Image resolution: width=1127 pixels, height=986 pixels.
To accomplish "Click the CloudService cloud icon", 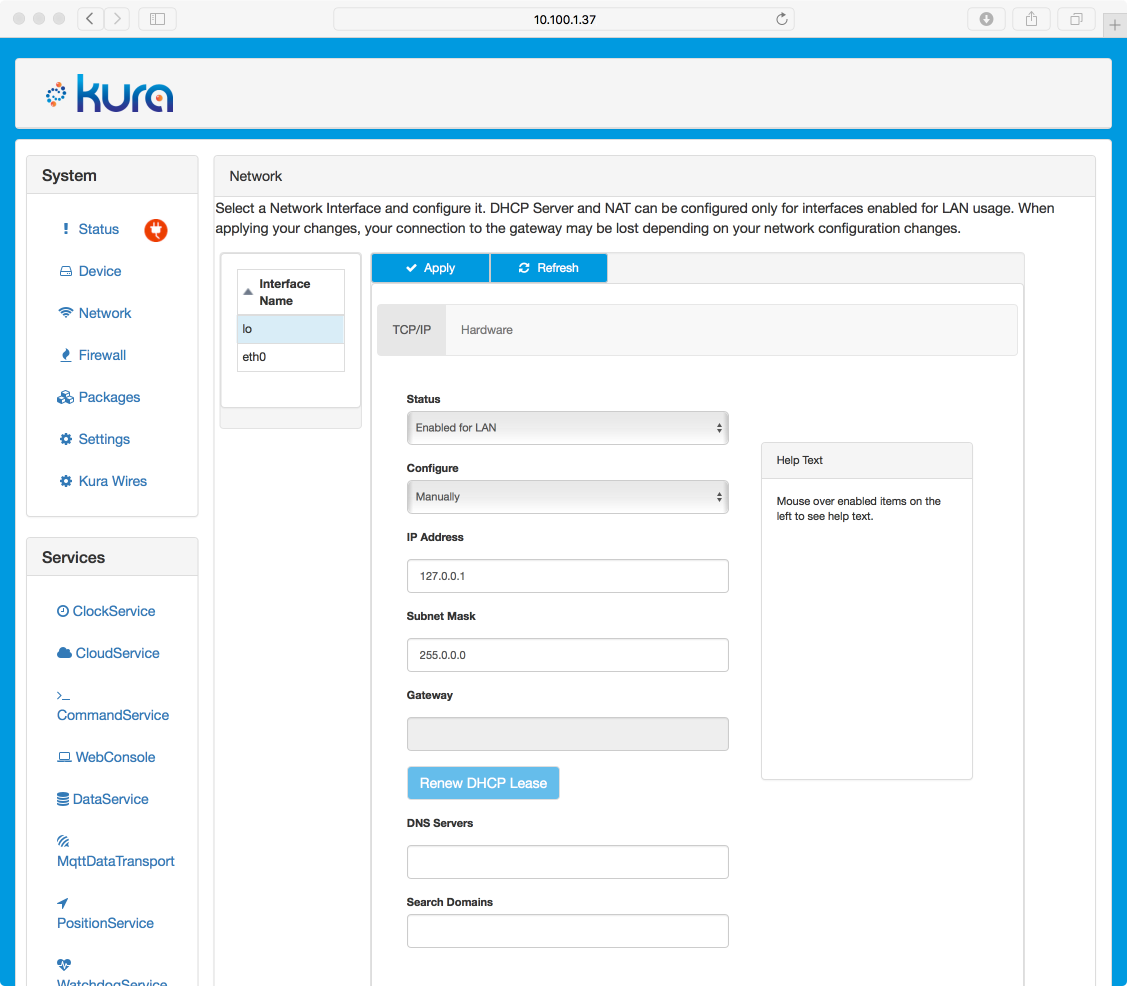I will pyautogui.click(x=65, y=653).
